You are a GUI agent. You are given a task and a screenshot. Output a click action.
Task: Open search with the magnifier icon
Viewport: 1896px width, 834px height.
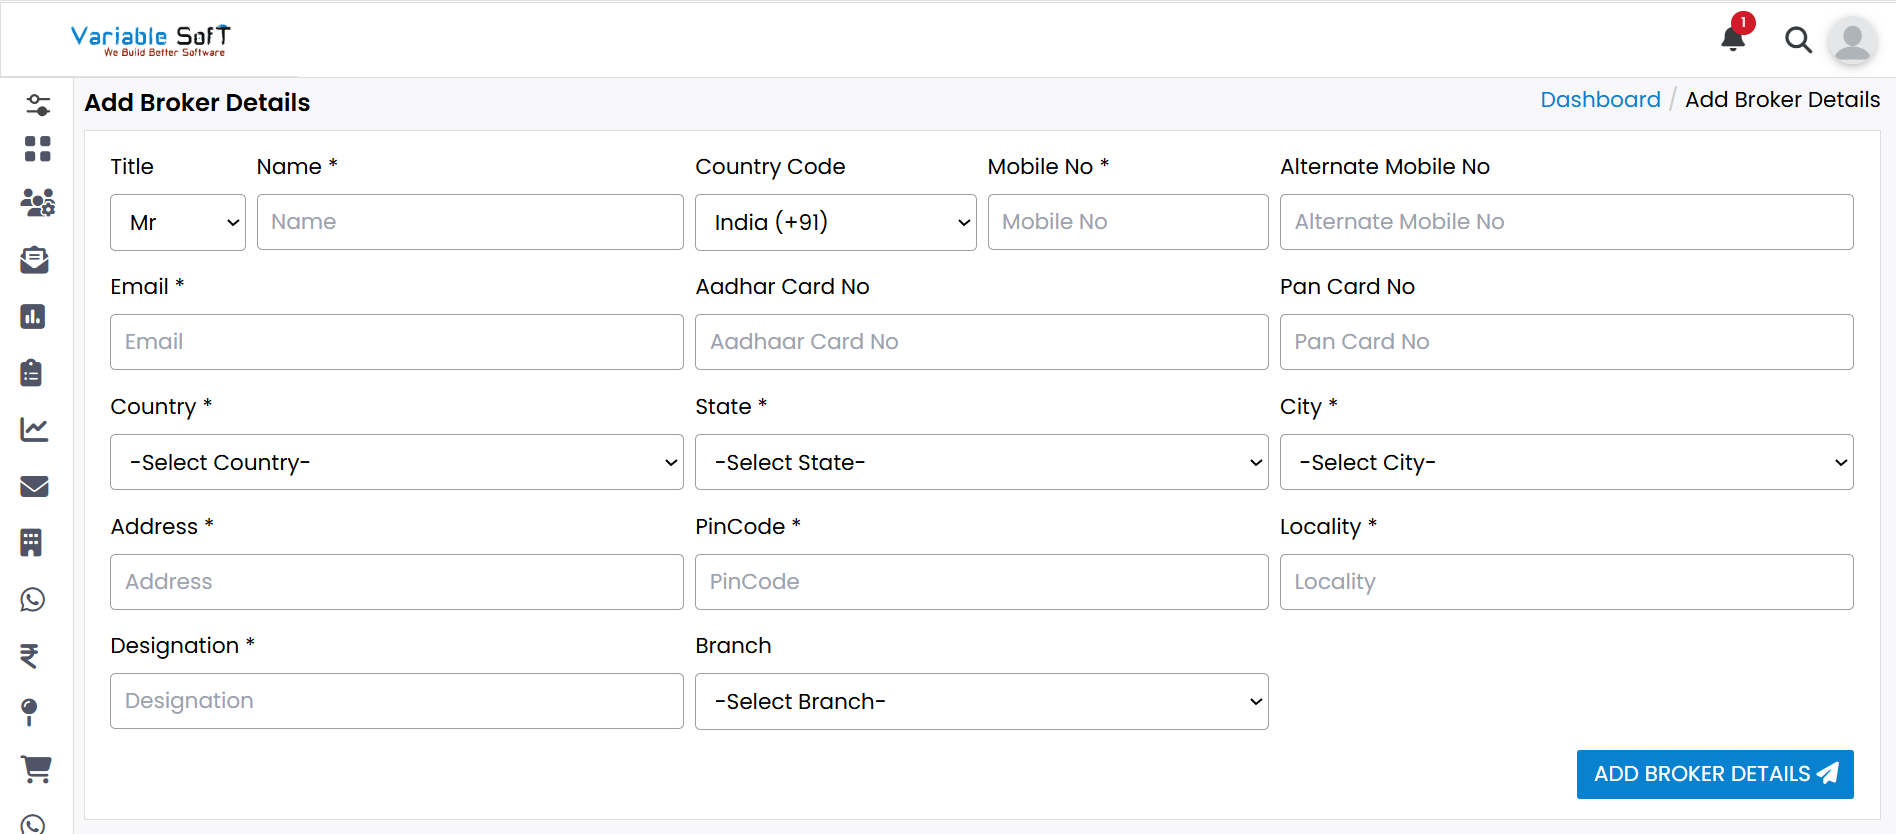coord(1798,40)
